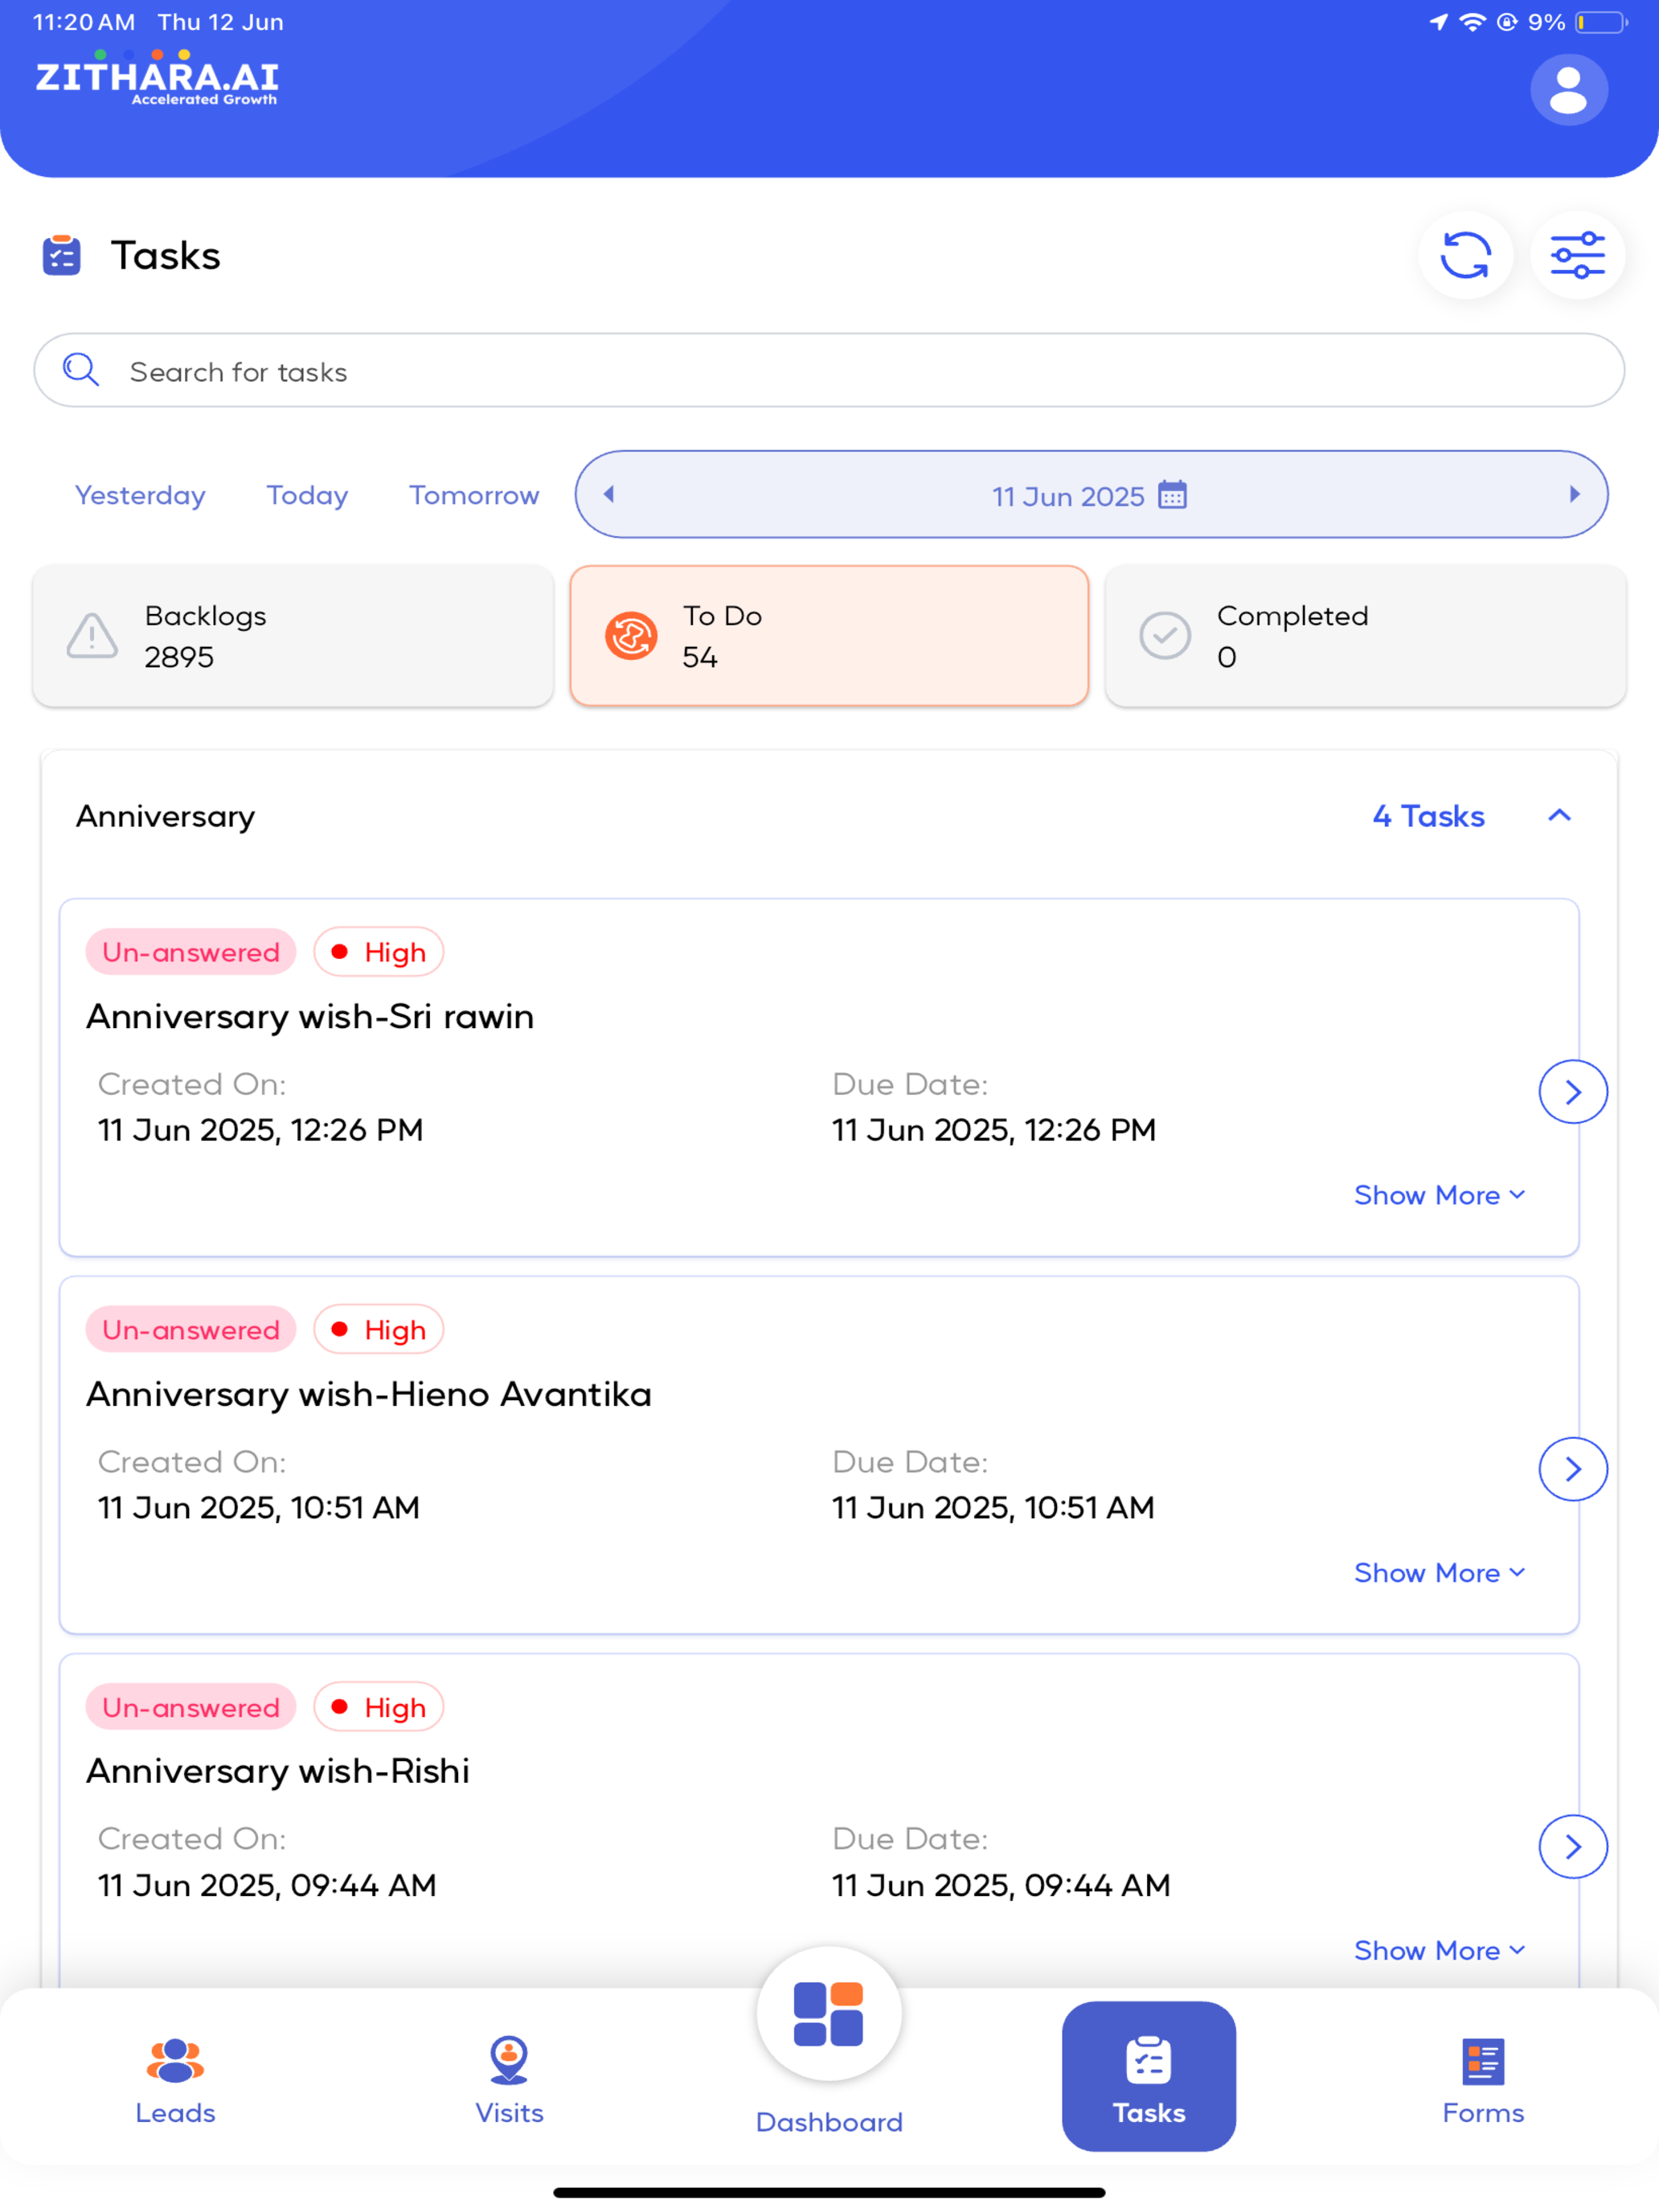
Task: Open the Forms tab
Action: (1482, 2081)
